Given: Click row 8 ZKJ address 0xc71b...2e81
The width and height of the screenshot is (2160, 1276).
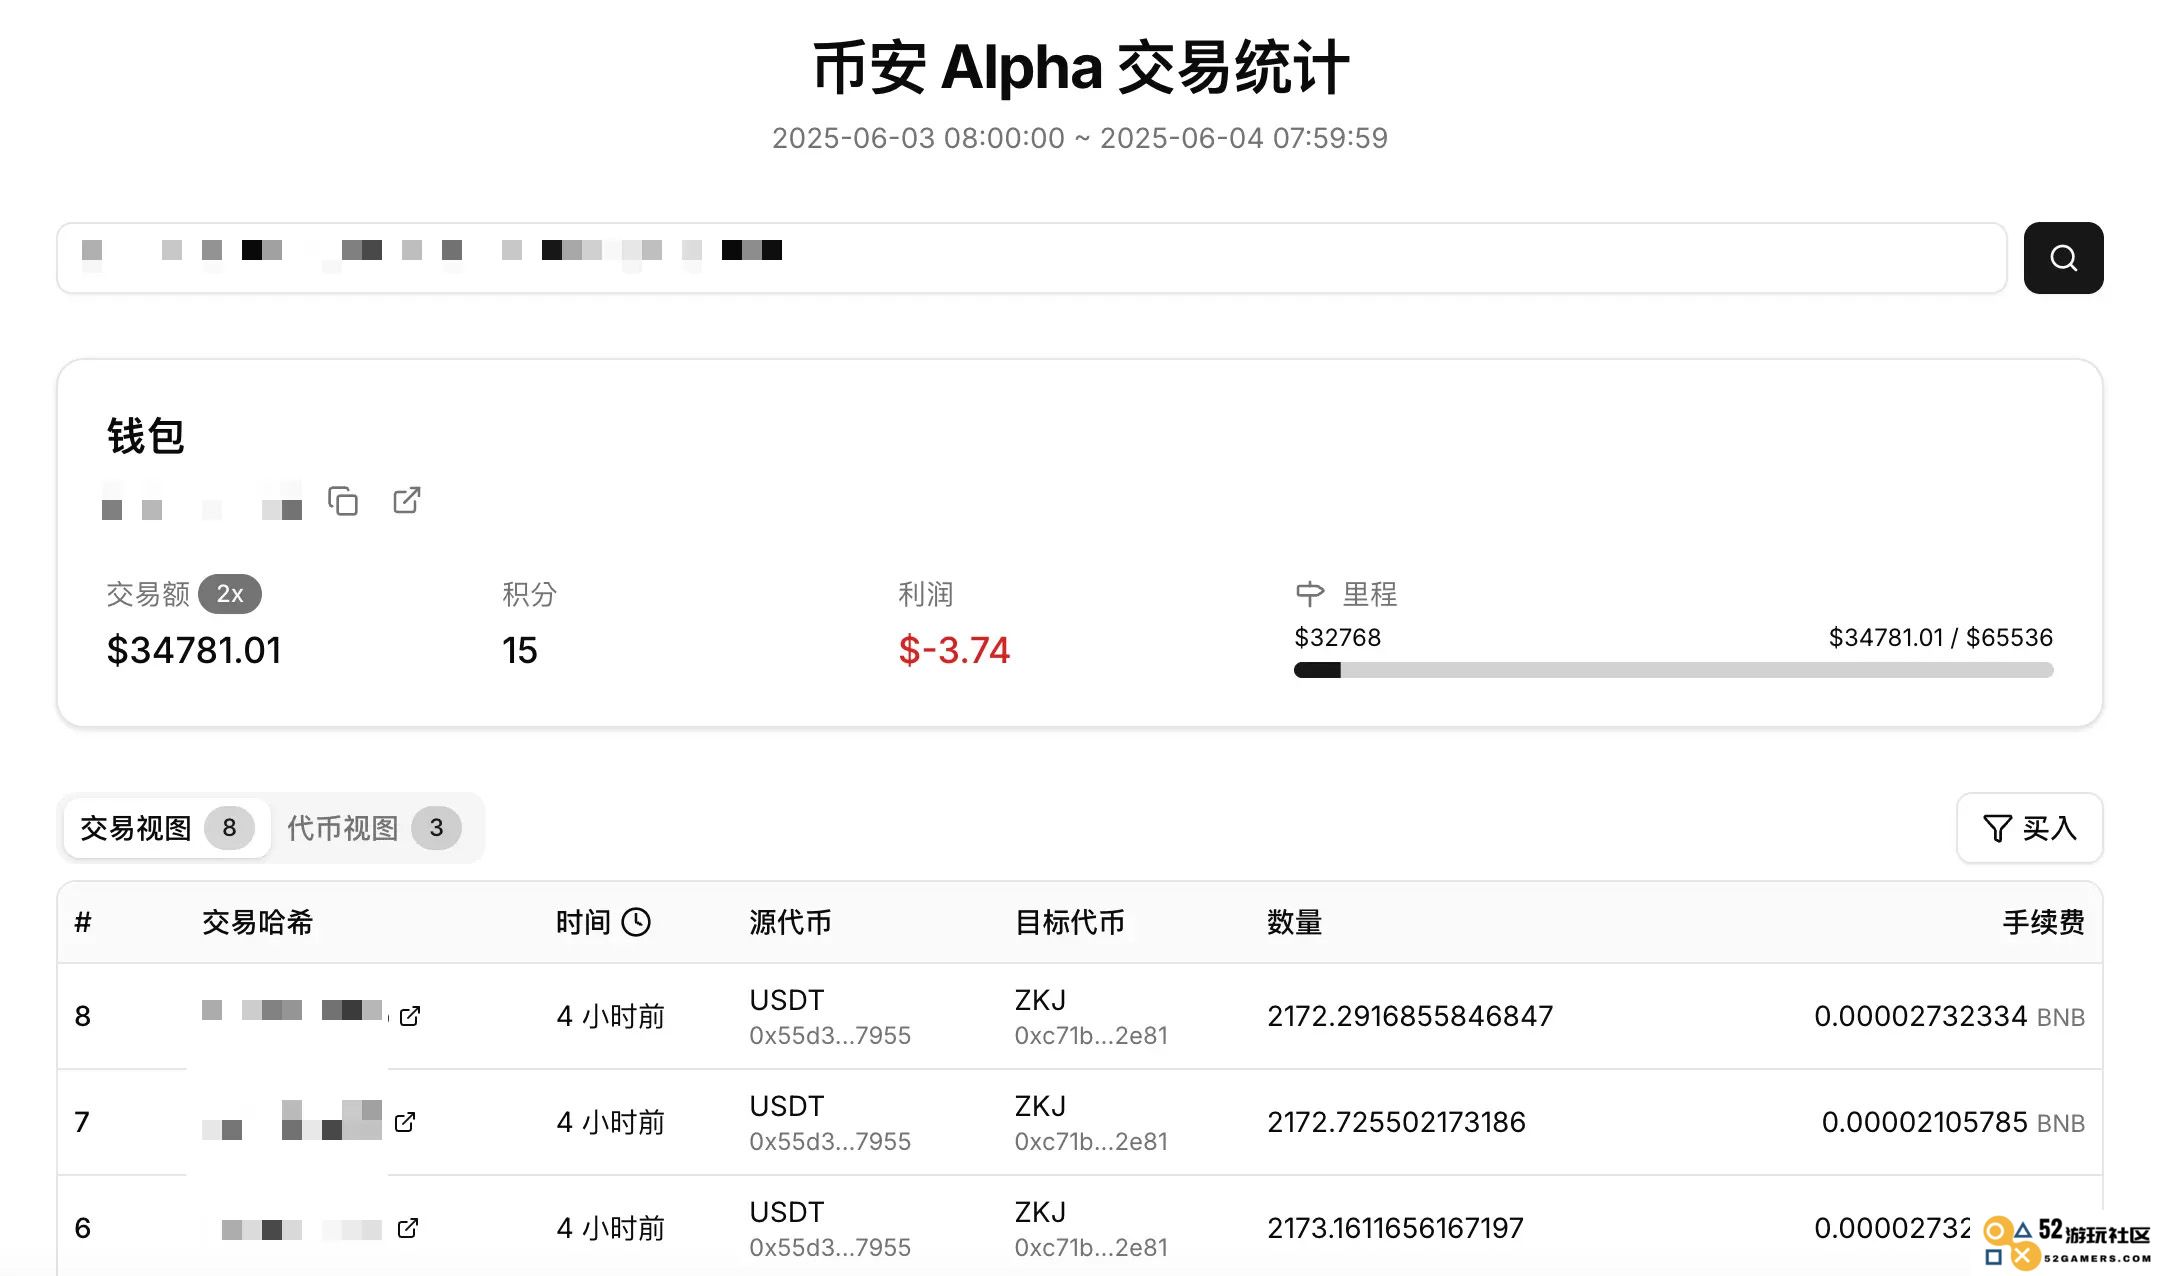Looking at the screenshot, I should click(x=1091, y=1036).
